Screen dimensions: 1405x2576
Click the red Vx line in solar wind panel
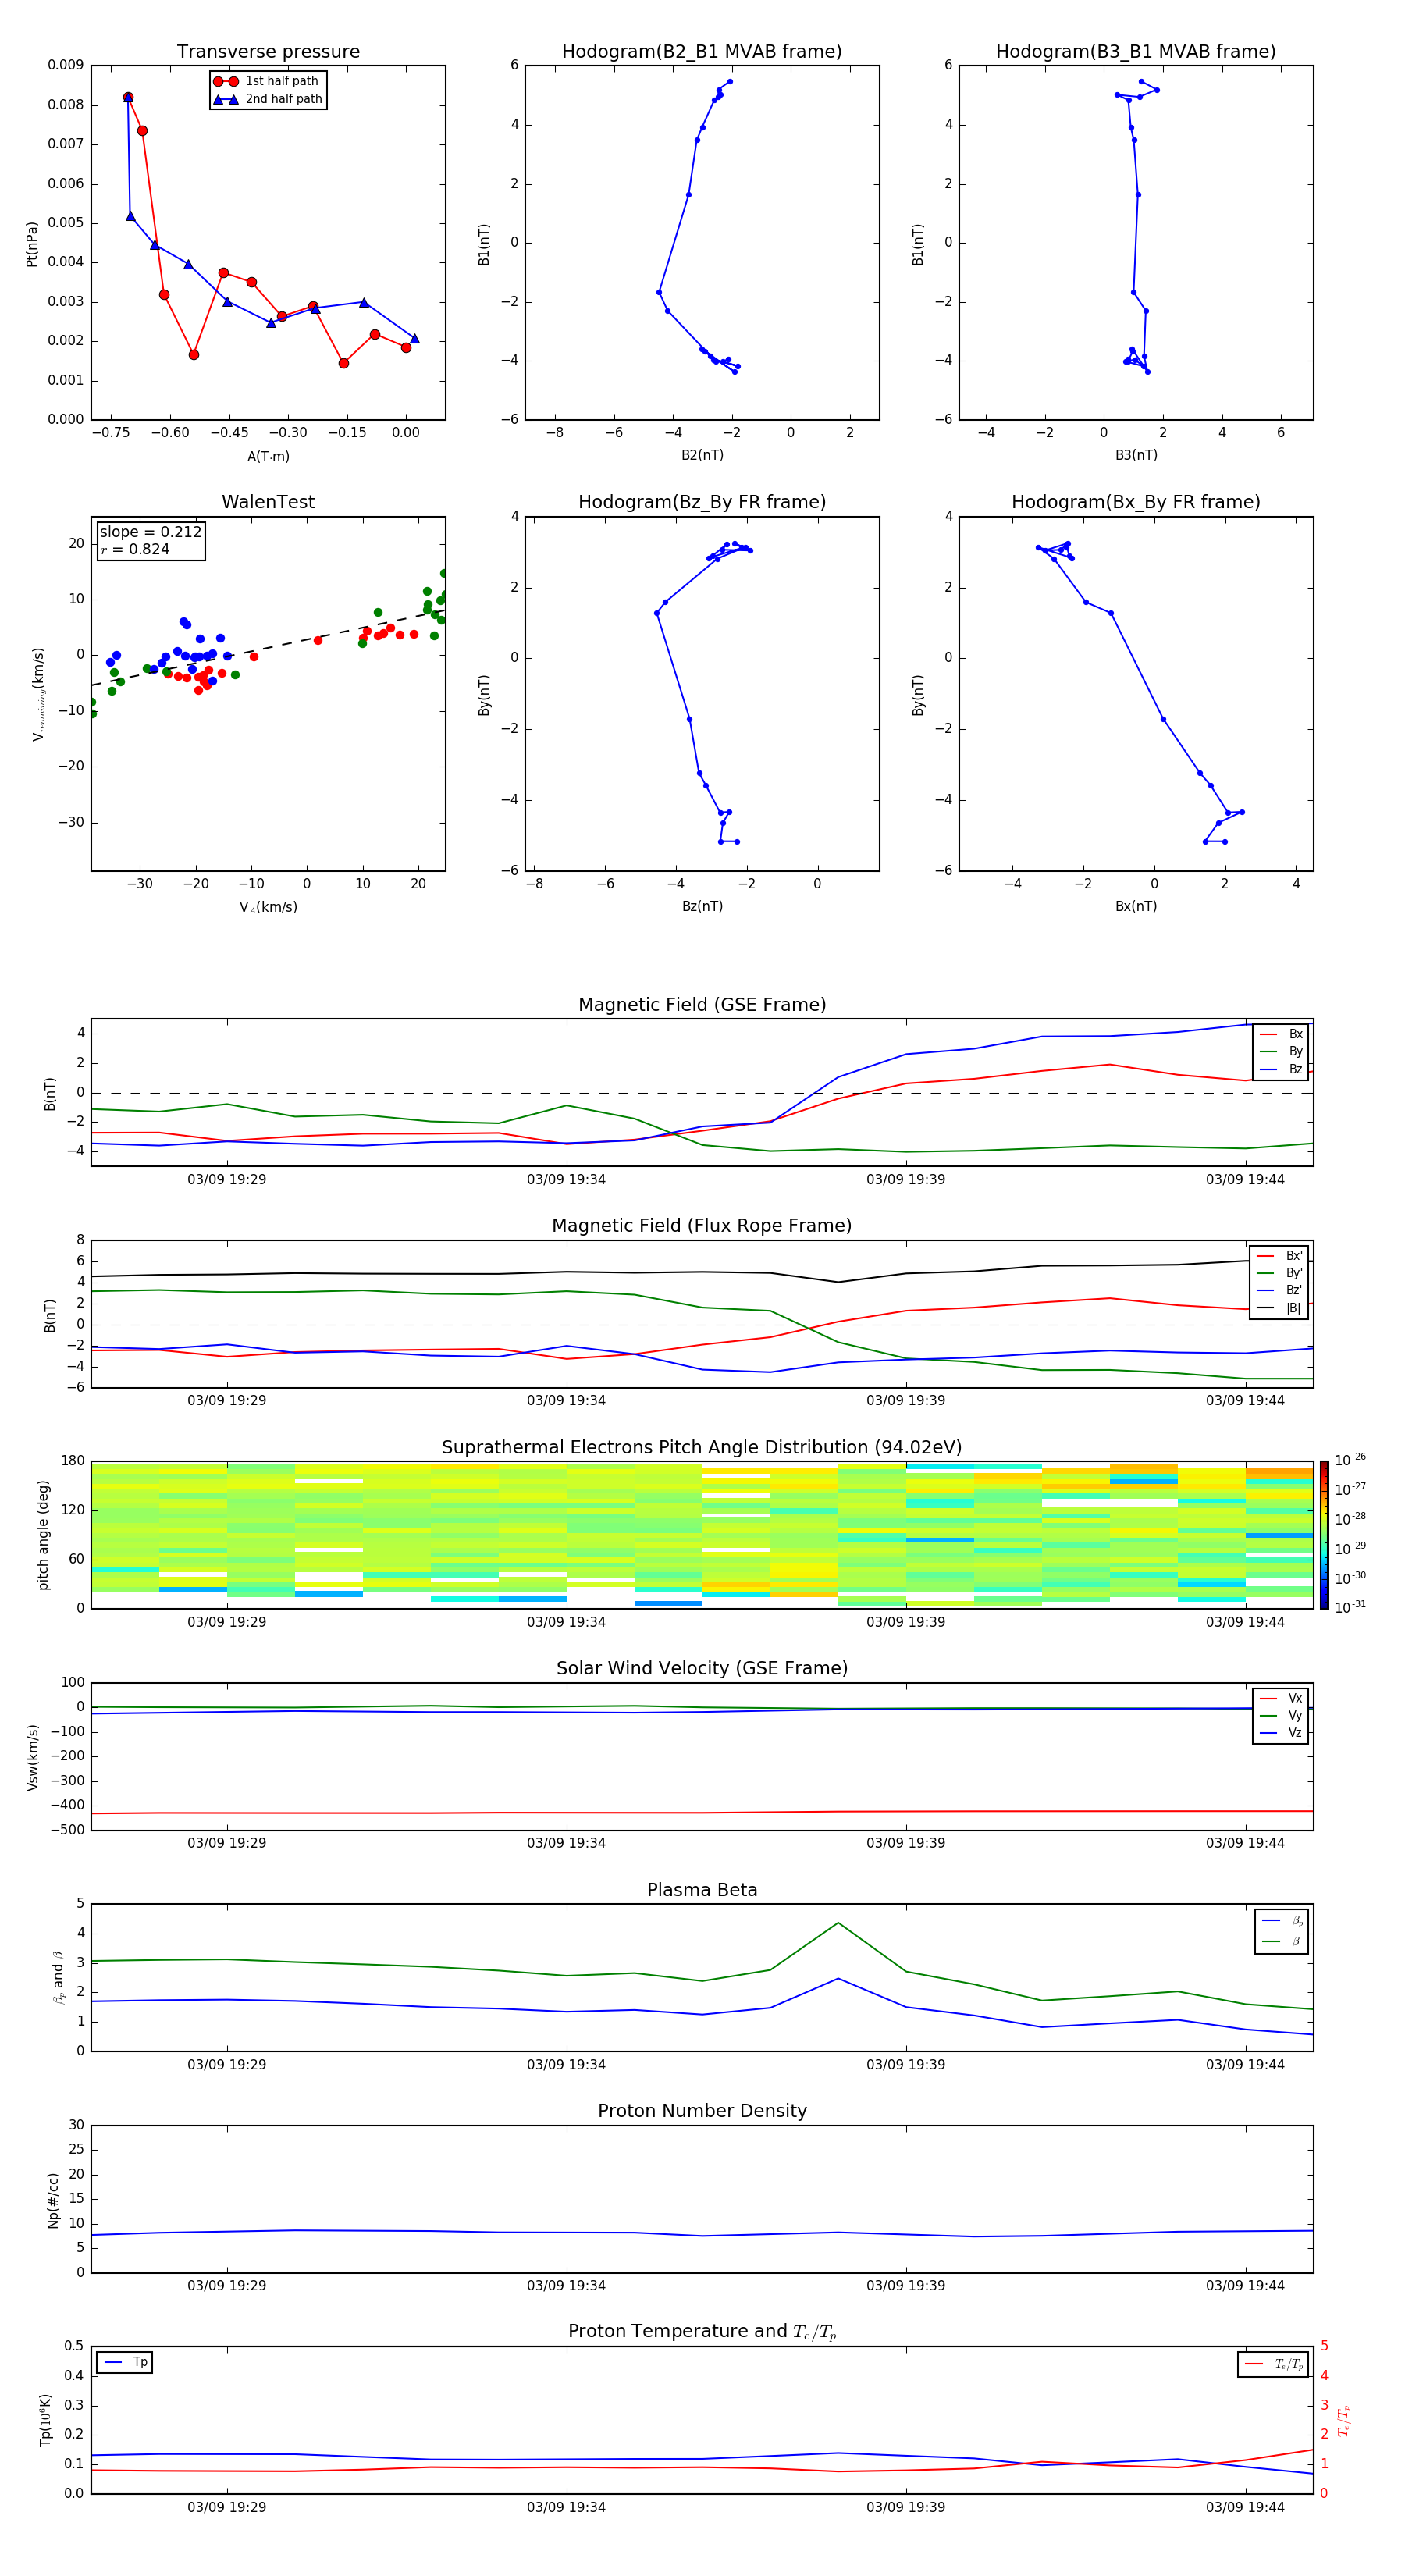click(x=702, y=1812)
